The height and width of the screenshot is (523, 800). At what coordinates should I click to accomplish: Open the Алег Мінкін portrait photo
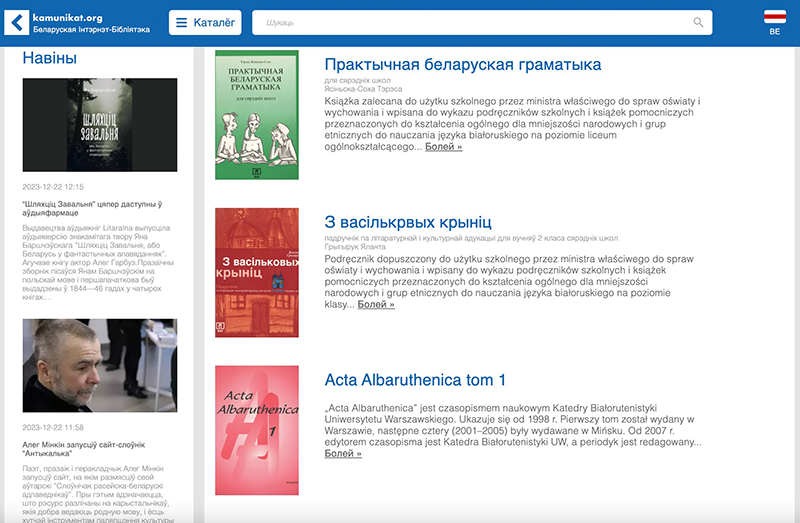99,365
